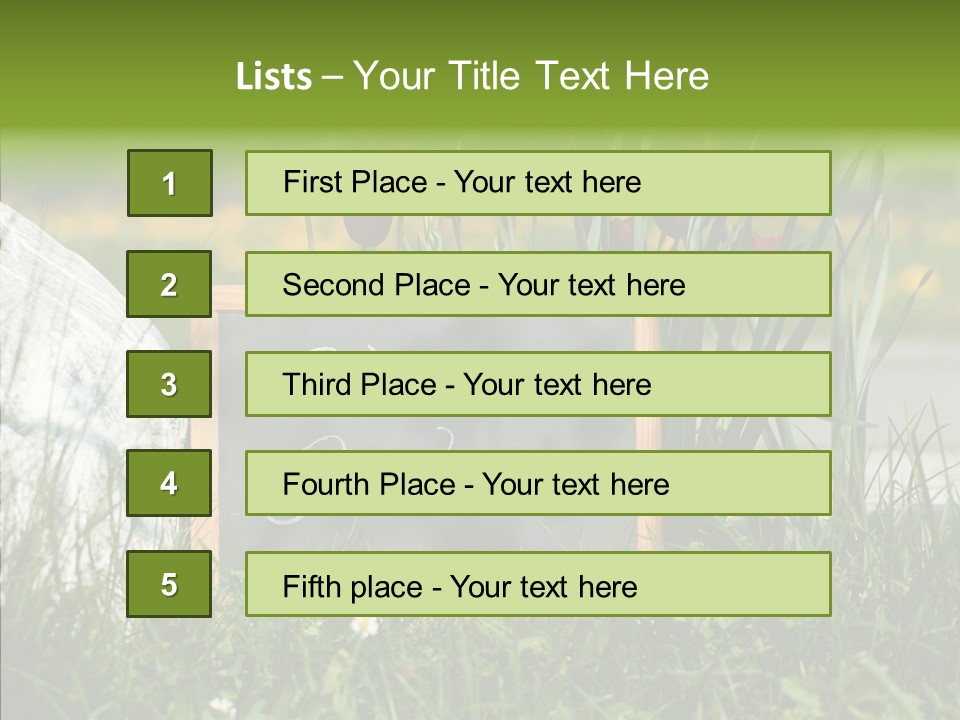960x720 pixels.
Task: Select the "Your Title Text Here" title text
Action: click(x=531, y=76)
